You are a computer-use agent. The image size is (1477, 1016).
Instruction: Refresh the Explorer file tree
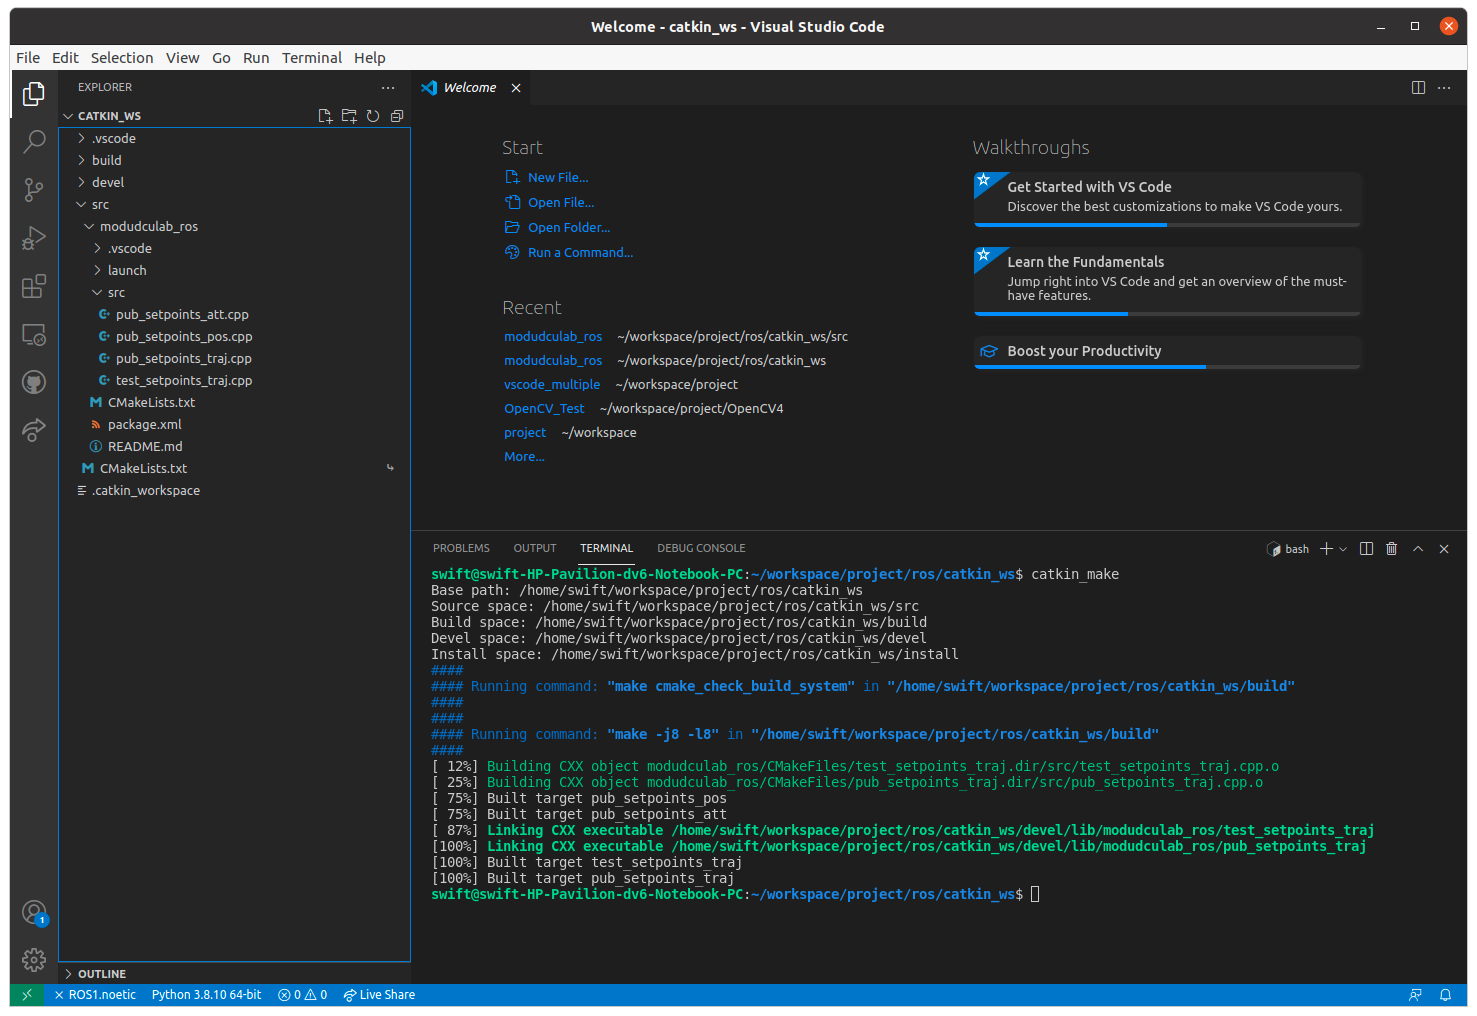pos(373,116)
